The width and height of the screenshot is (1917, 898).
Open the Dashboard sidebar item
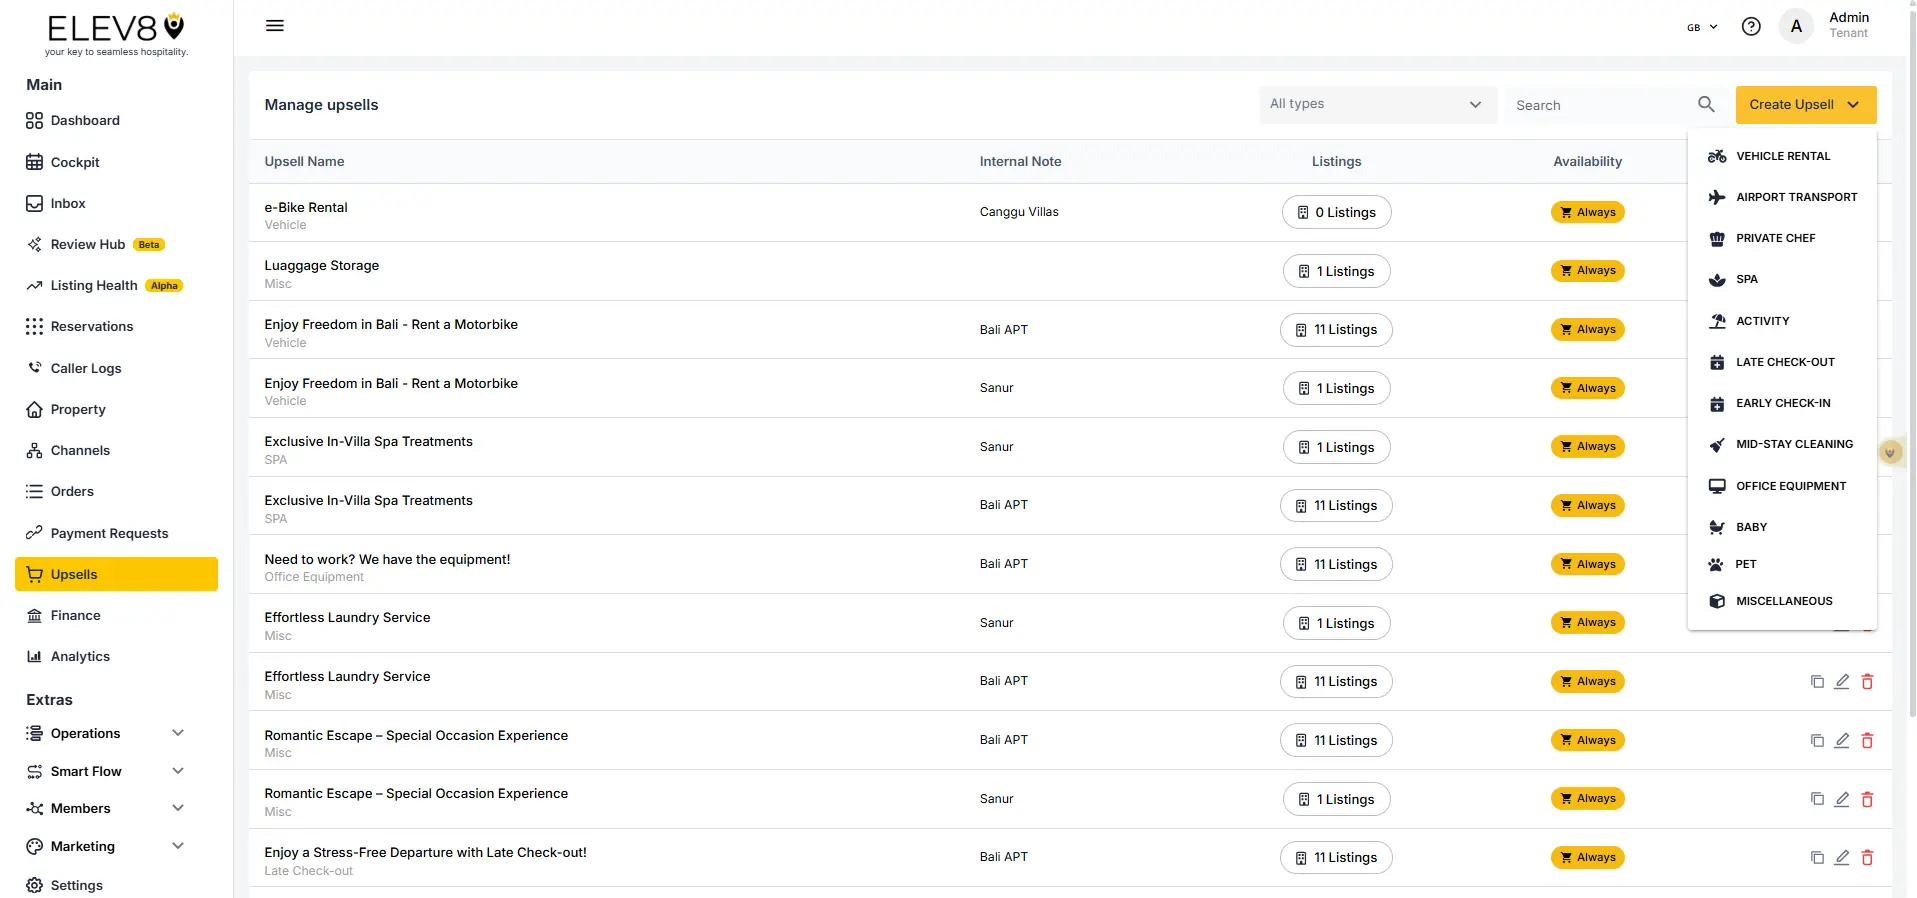(117, 121)
